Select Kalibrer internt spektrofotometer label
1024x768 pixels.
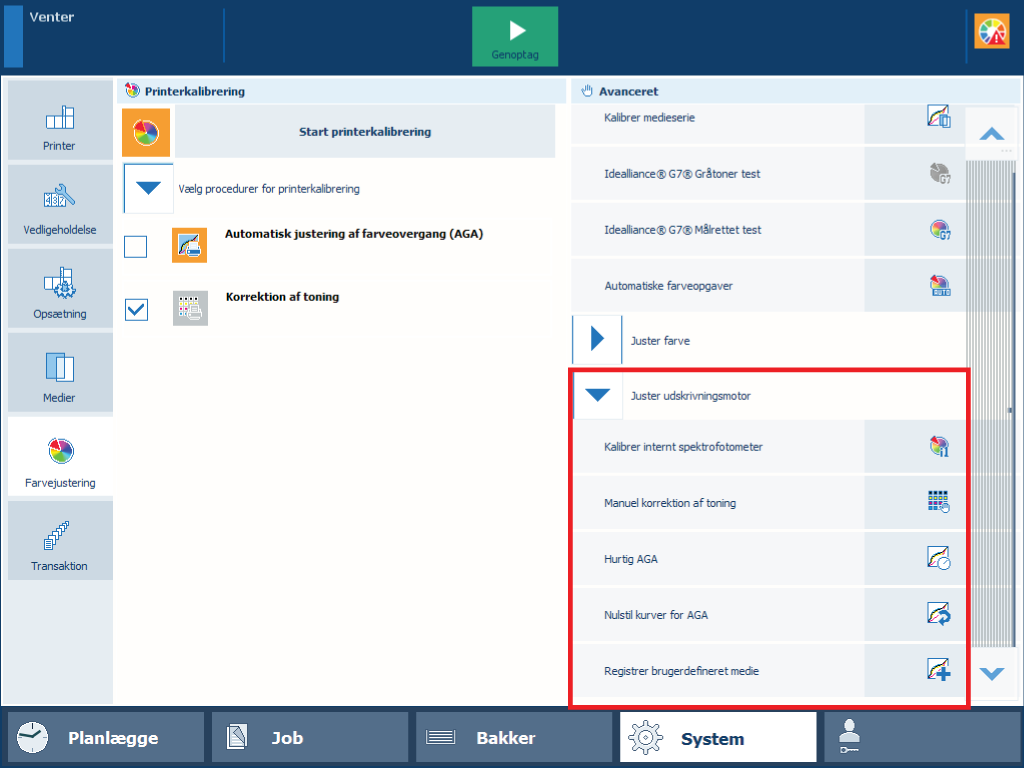(683, 447)
